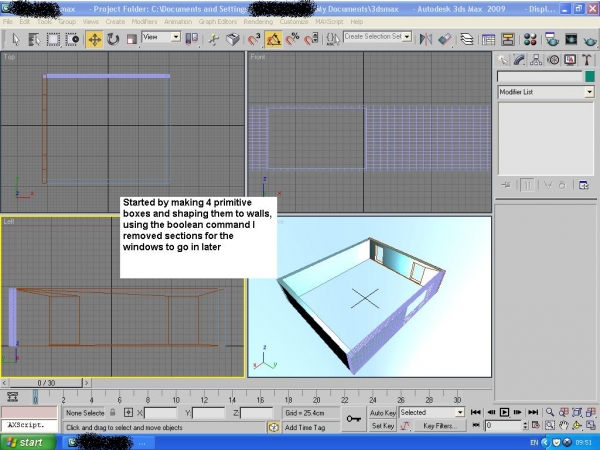Viewport: 600px width, 450px height.
Task: Click Pin Stack icon
Action: [x=506, y=185]
